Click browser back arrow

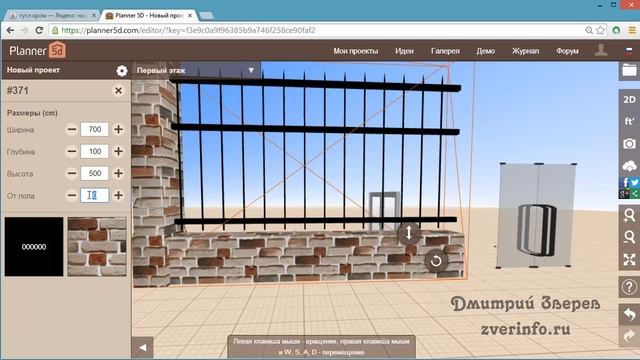11,30
